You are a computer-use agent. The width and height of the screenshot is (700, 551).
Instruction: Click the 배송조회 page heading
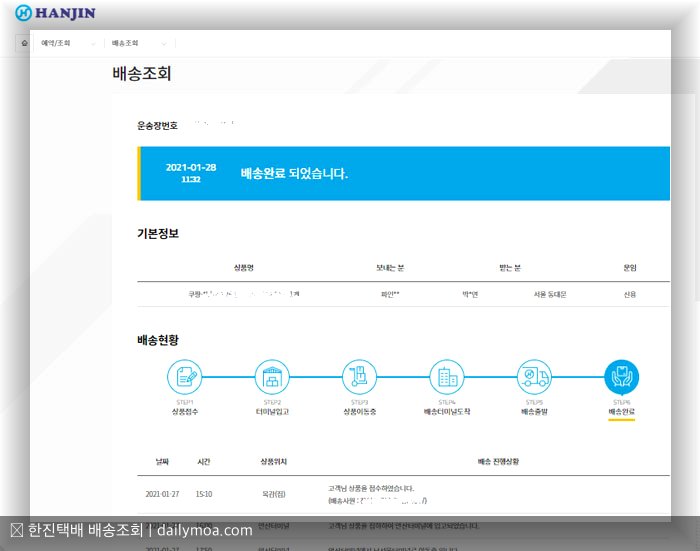click(x=142, y=73)
